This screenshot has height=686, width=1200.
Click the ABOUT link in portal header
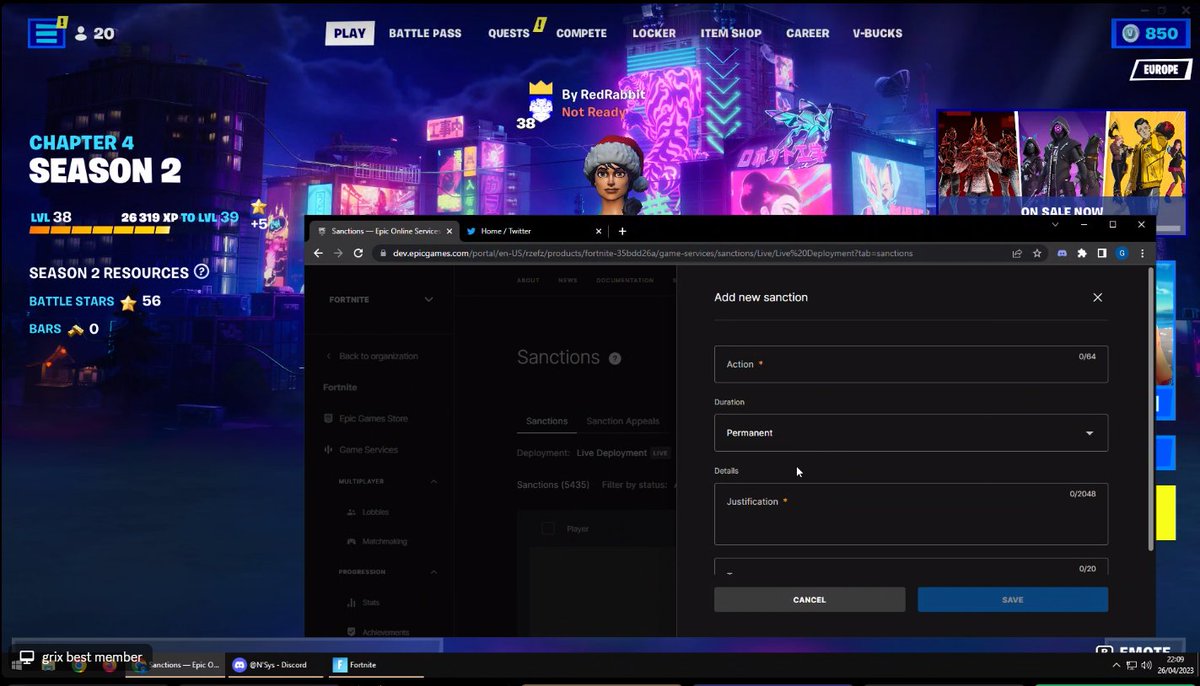528,280
